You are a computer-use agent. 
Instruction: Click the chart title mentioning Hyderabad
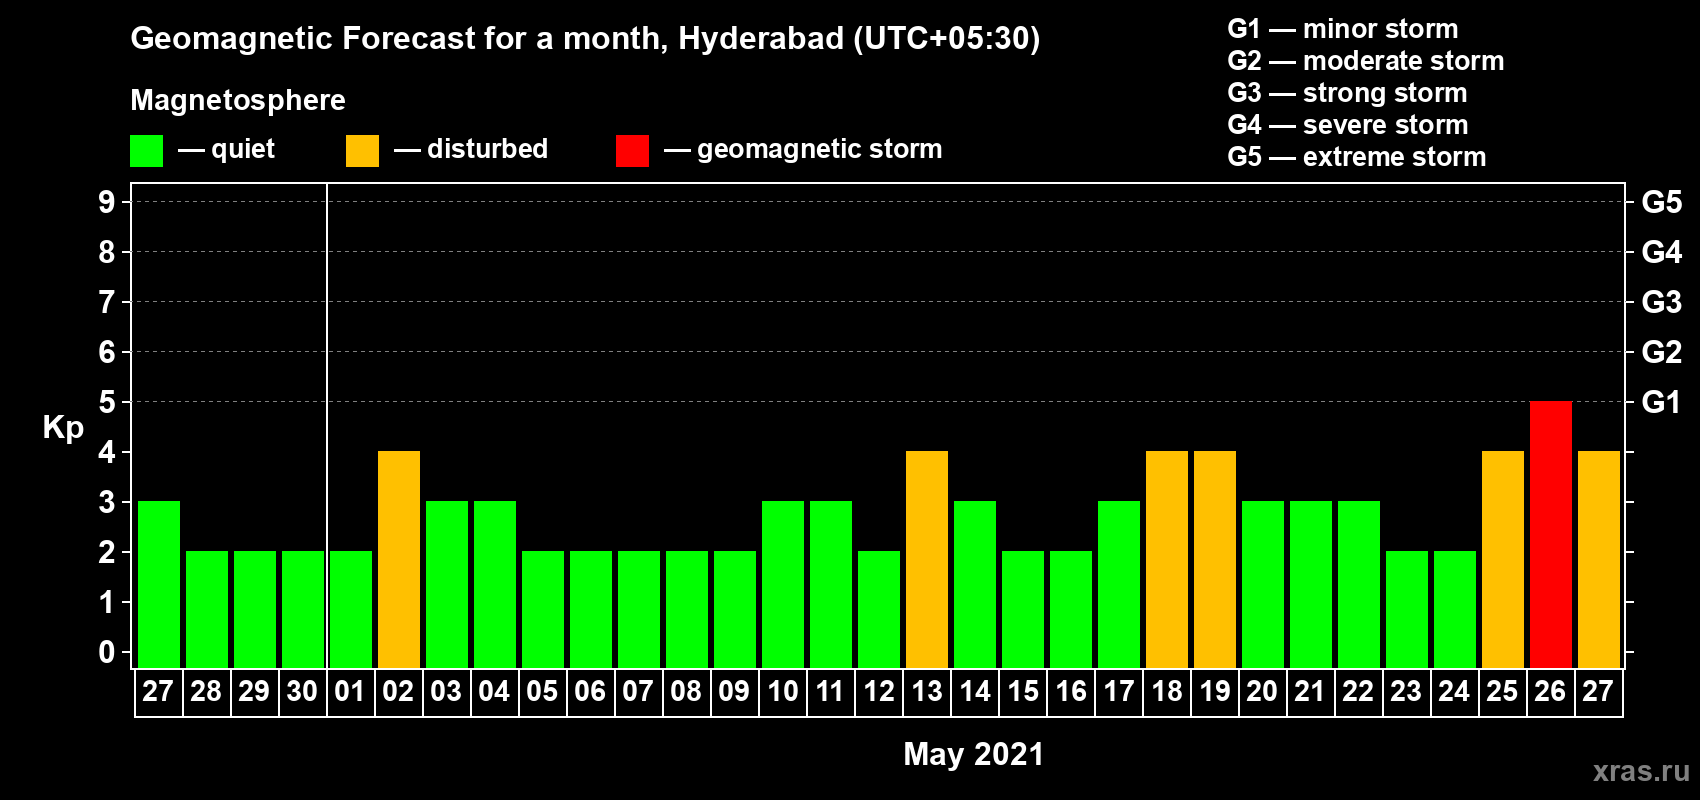coord(585,39)
